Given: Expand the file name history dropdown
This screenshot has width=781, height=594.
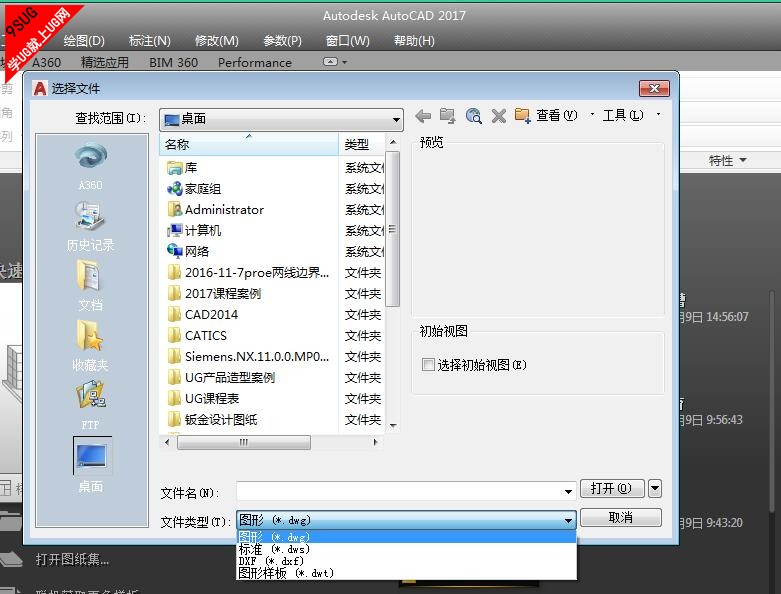Looking at the screenshot, I should point(568,491).
